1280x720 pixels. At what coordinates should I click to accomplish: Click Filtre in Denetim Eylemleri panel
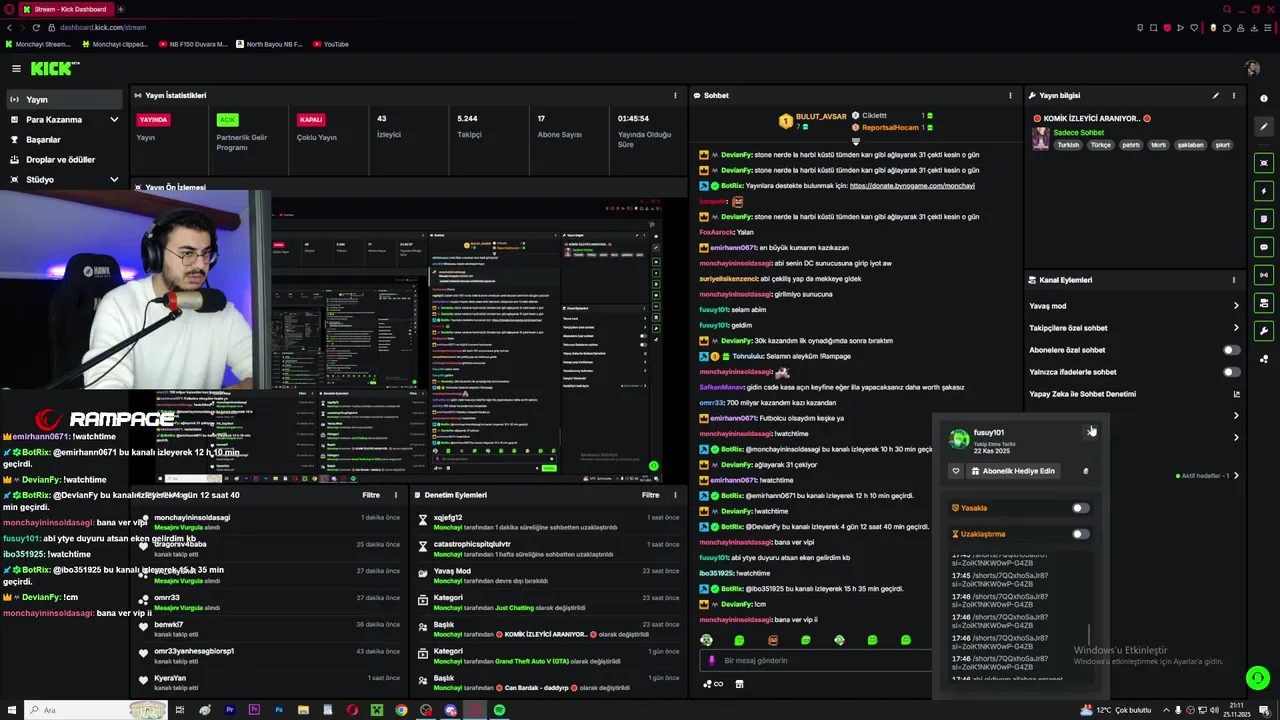click(x=650, y=495)
